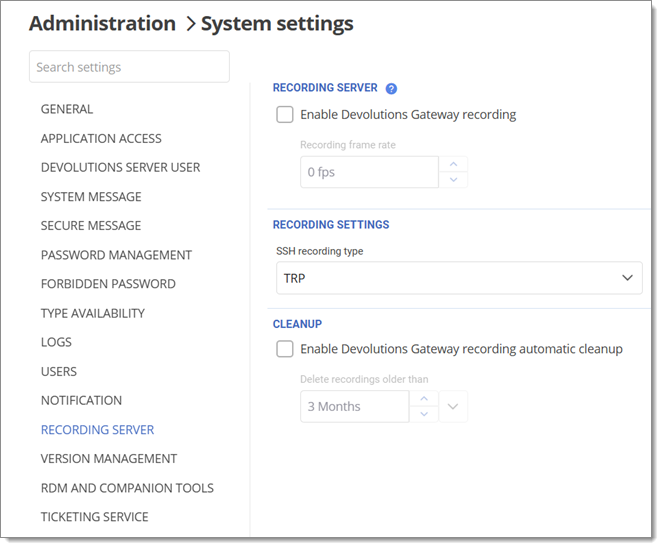Select Ticketing Service in the sidebar
This screenshot has width=662, height=548.
94,517
